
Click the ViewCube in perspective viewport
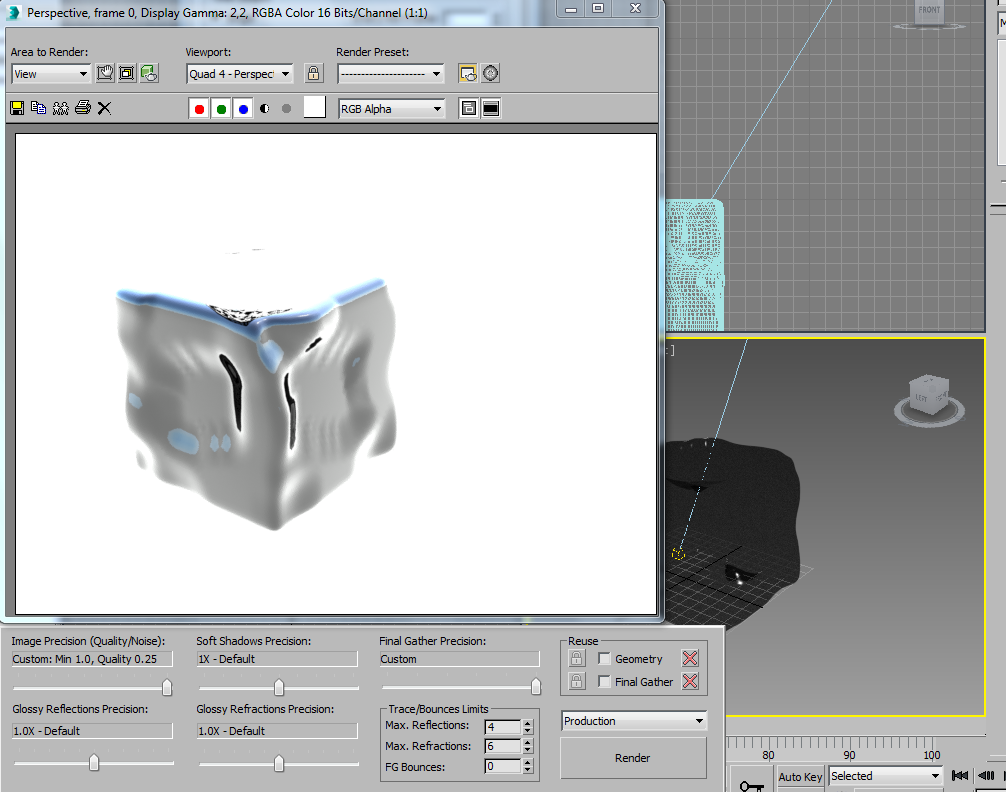tap(929, 399)
